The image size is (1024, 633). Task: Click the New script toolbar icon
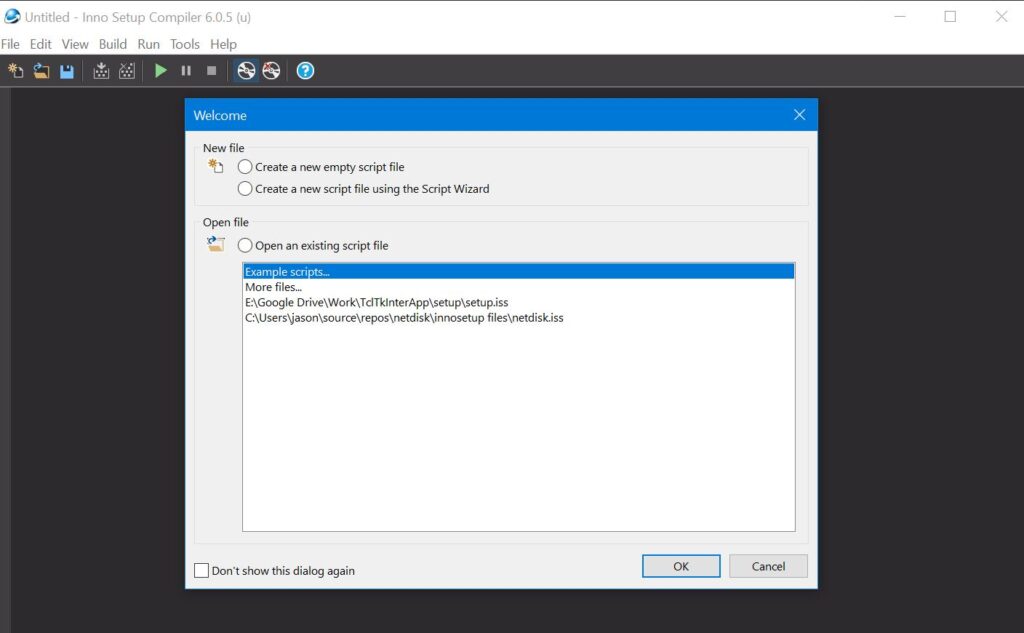pyautogui.click(x=16, y=71)
